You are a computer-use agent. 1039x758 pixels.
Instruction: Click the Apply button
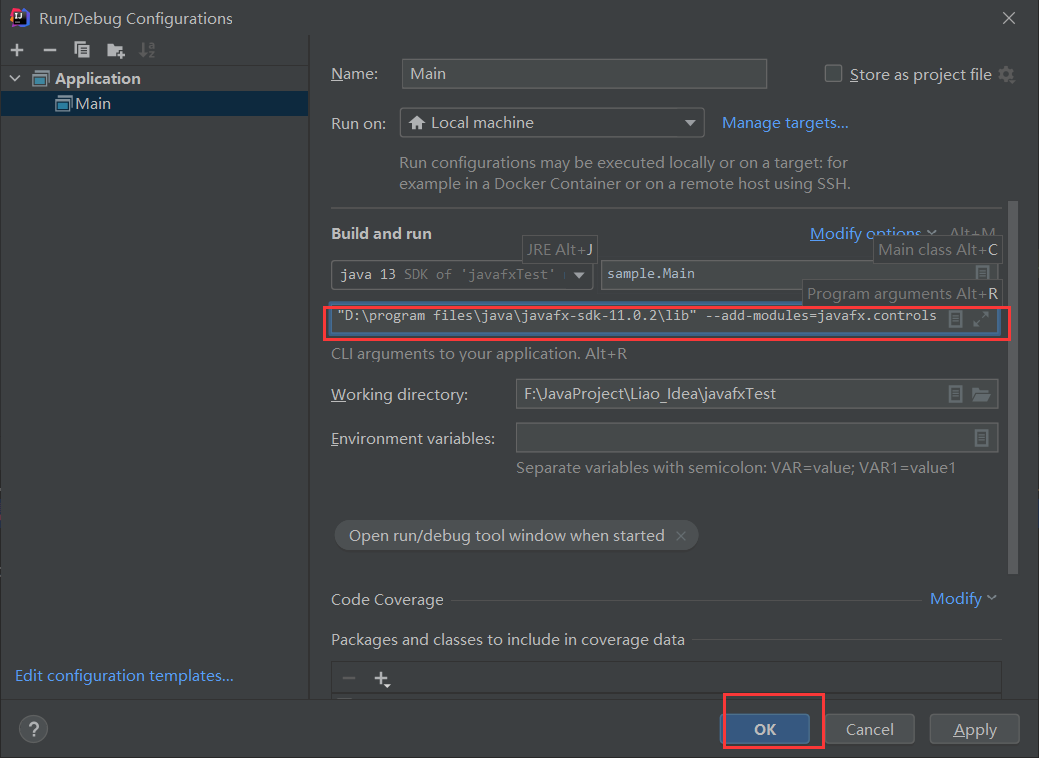pyautogui.click(x=974, y=730)
